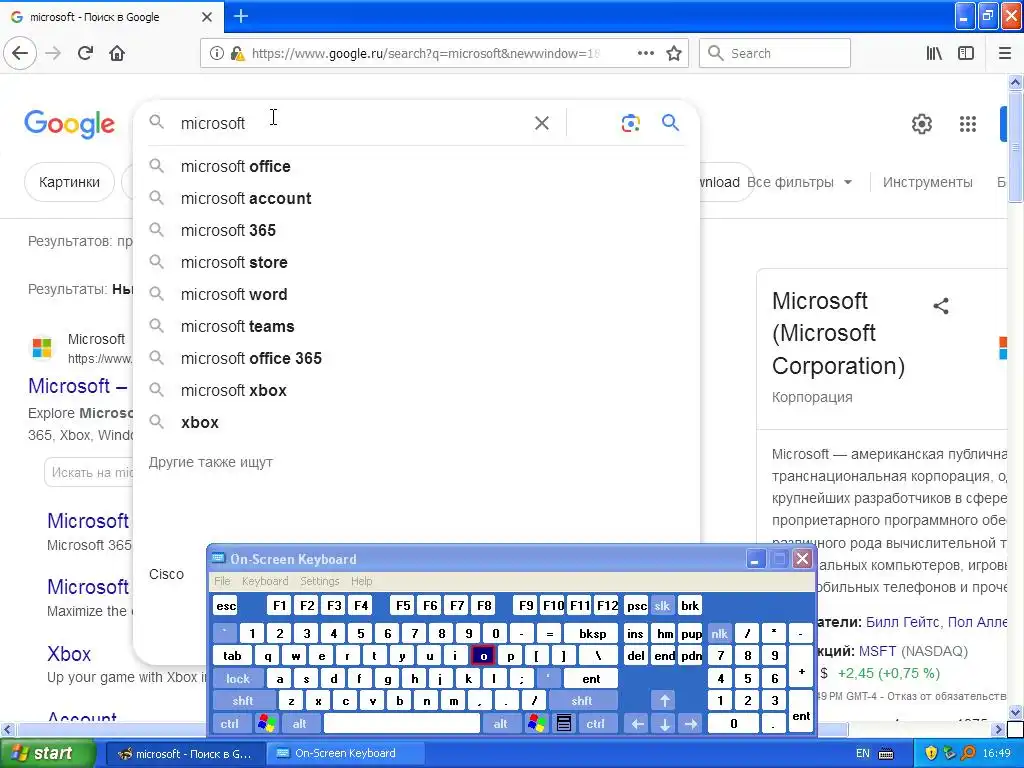Screen dimensions: 1024x768
Task: Click the space bar on On-Screen Keyboard
Action: pyautogui.click(x=402, y=723)
